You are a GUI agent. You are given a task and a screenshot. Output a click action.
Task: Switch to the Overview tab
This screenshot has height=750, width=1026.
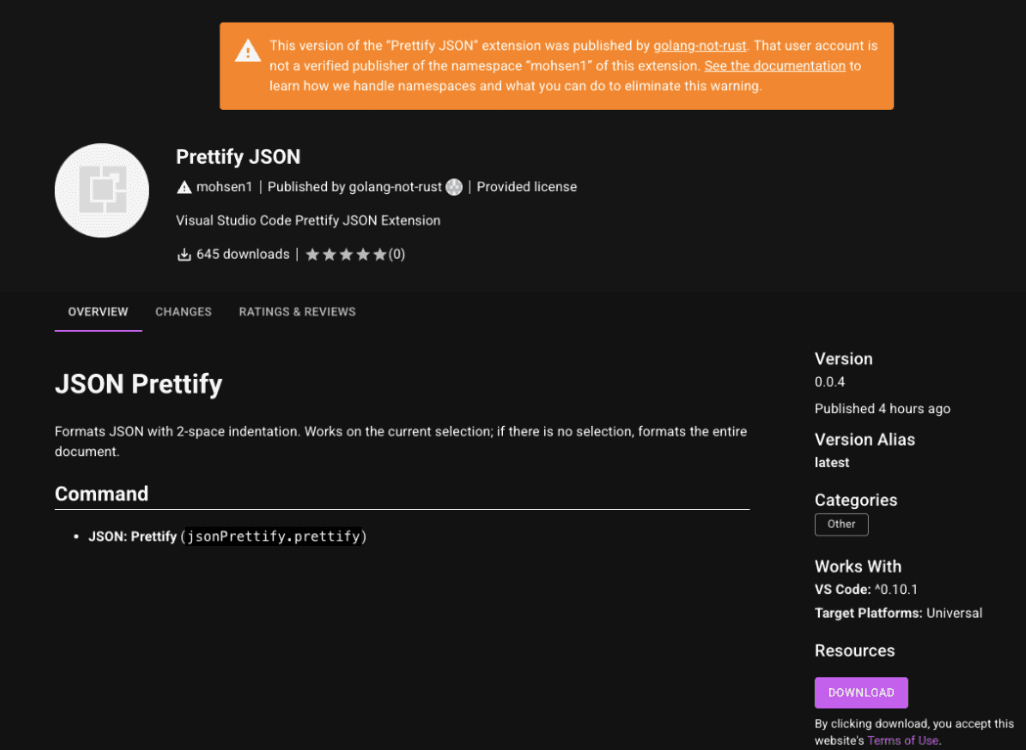pos(98,312)
